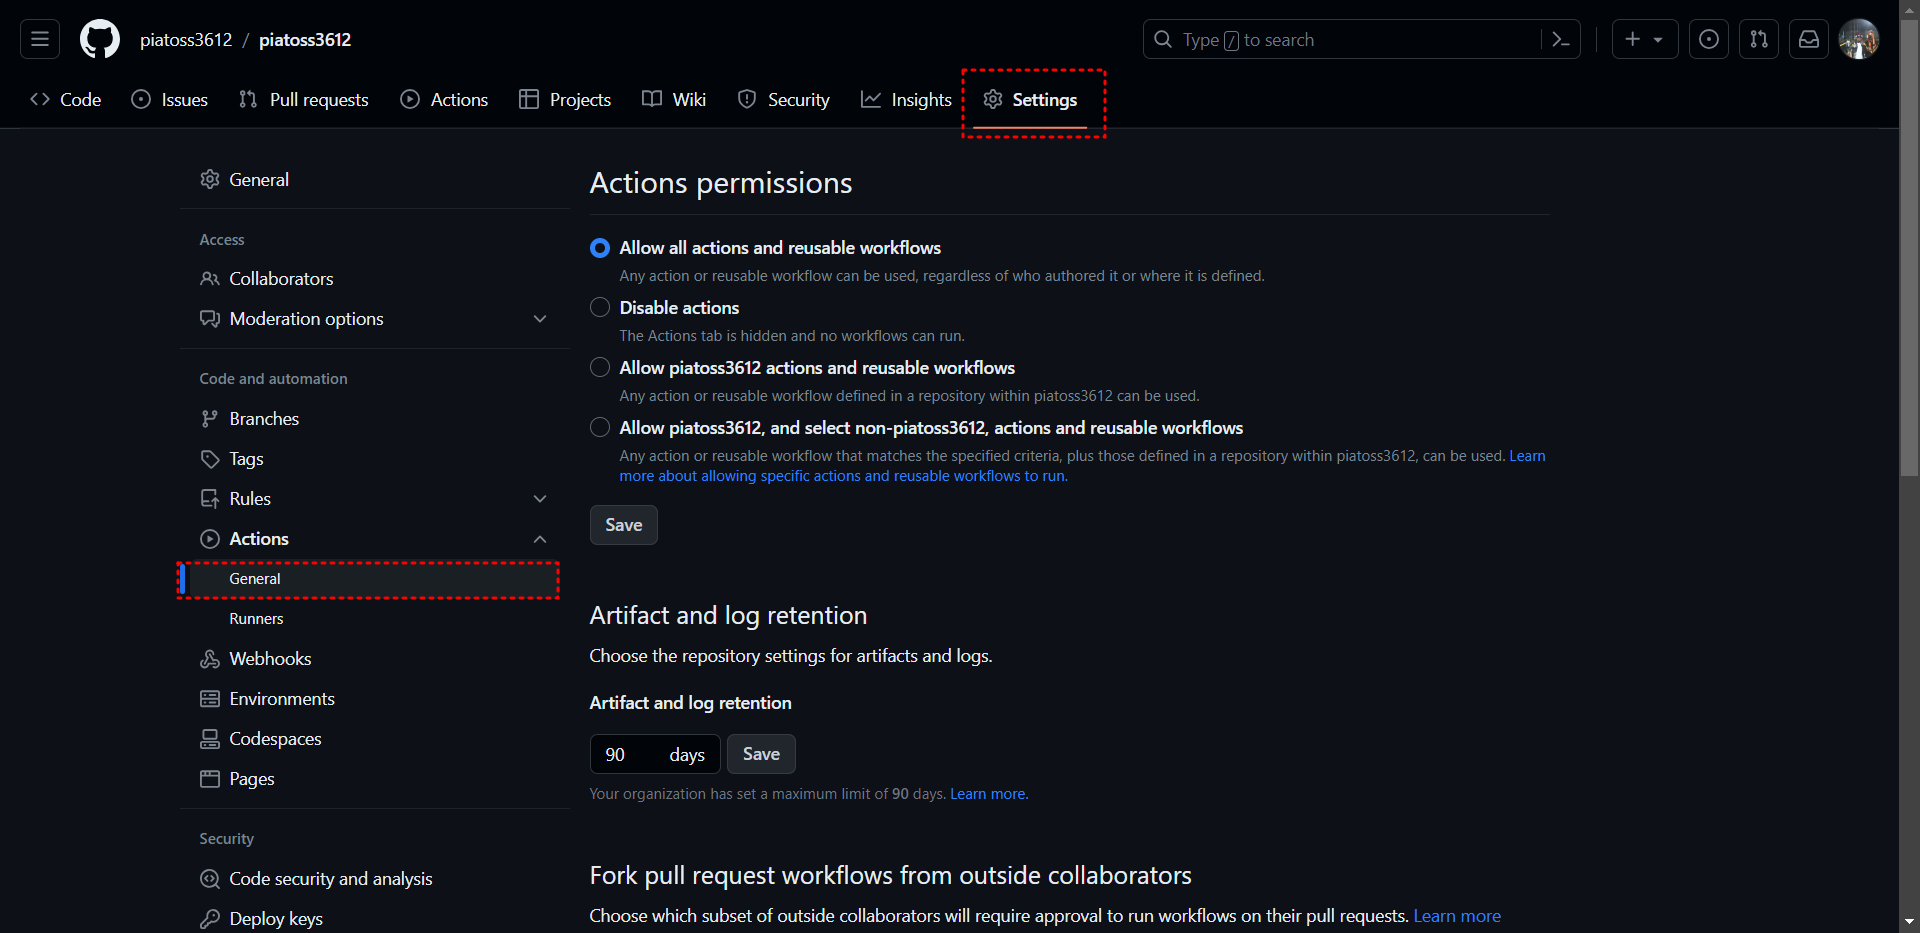Open the Issues tab
Screen dimensions: 1920x933
170,100
